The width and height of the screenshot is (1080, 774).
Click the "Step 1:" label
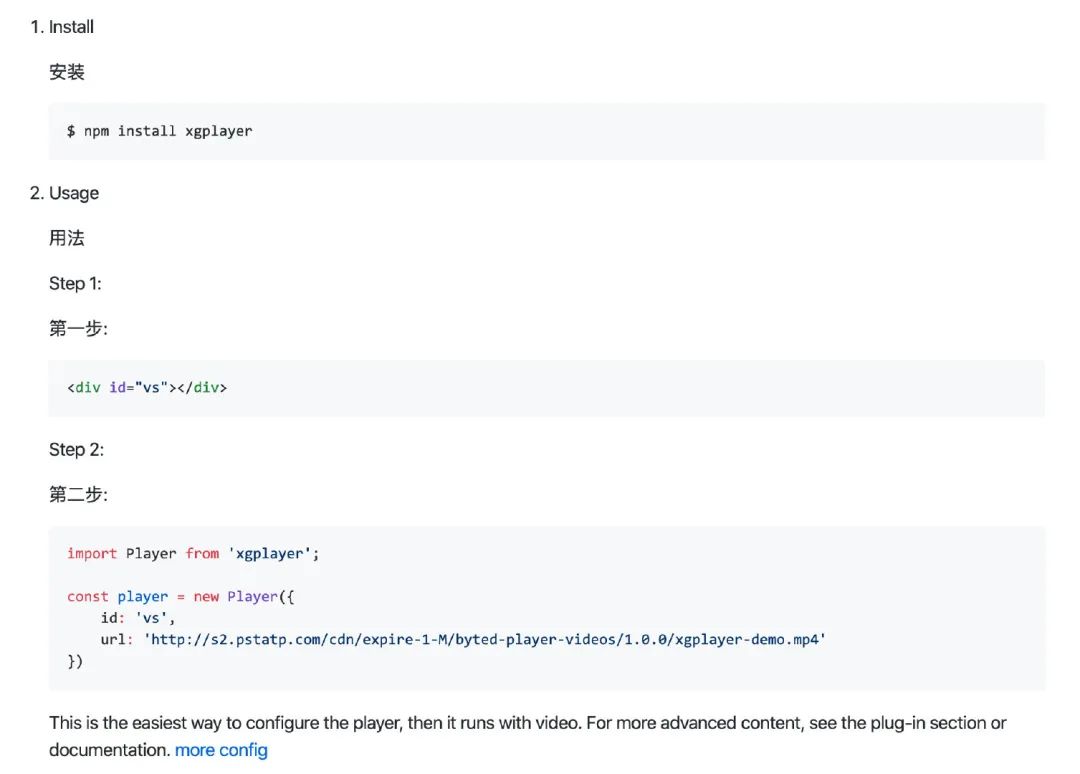(x=75, y=283)
